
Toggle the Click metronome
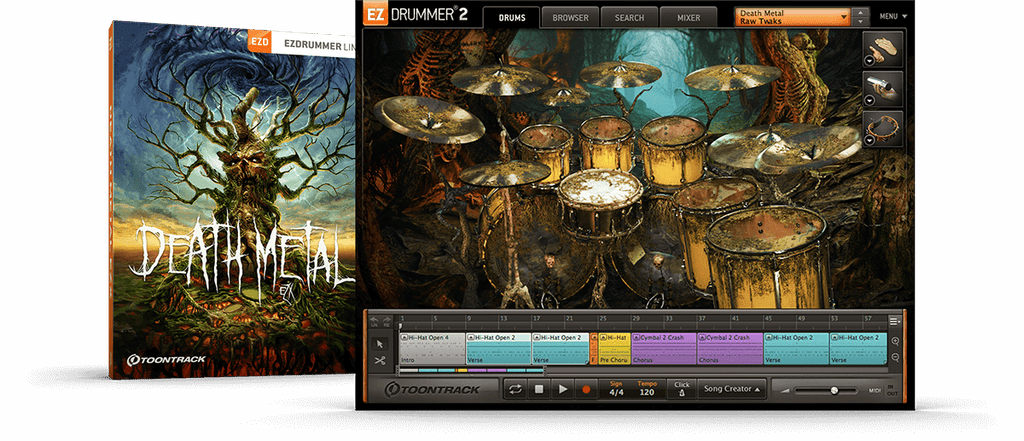coord(682,389)
